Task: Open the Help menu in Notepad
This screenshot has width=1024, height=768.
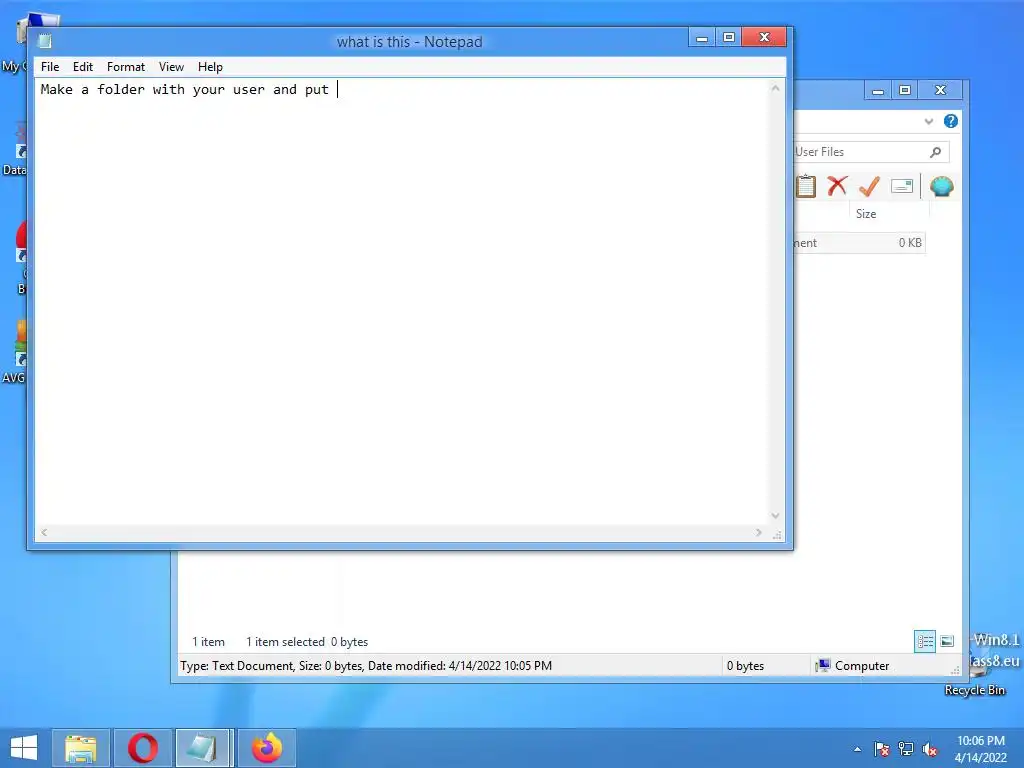Action: pyautogui.click(x=210, y=67)
